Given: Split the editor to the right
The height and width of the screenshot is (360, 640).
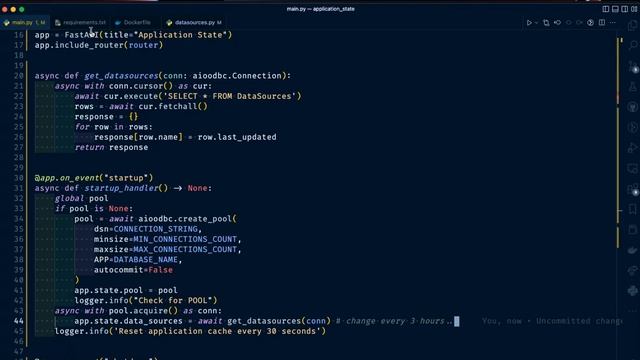Looking at the screenshot, I should 602,23.
